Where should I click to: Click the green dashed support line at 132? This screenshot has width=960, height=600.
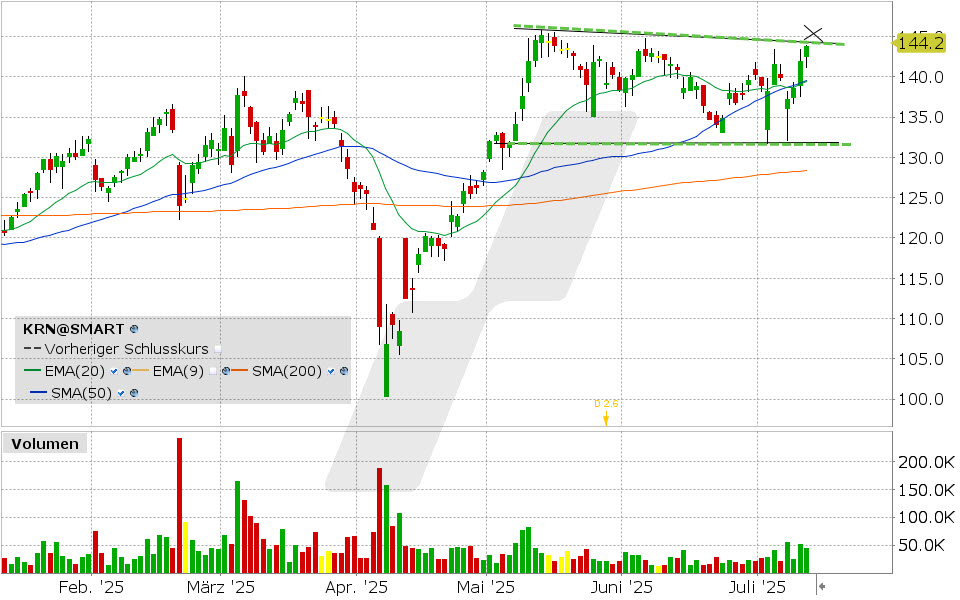pyautogui.click(x=680, y=144)
